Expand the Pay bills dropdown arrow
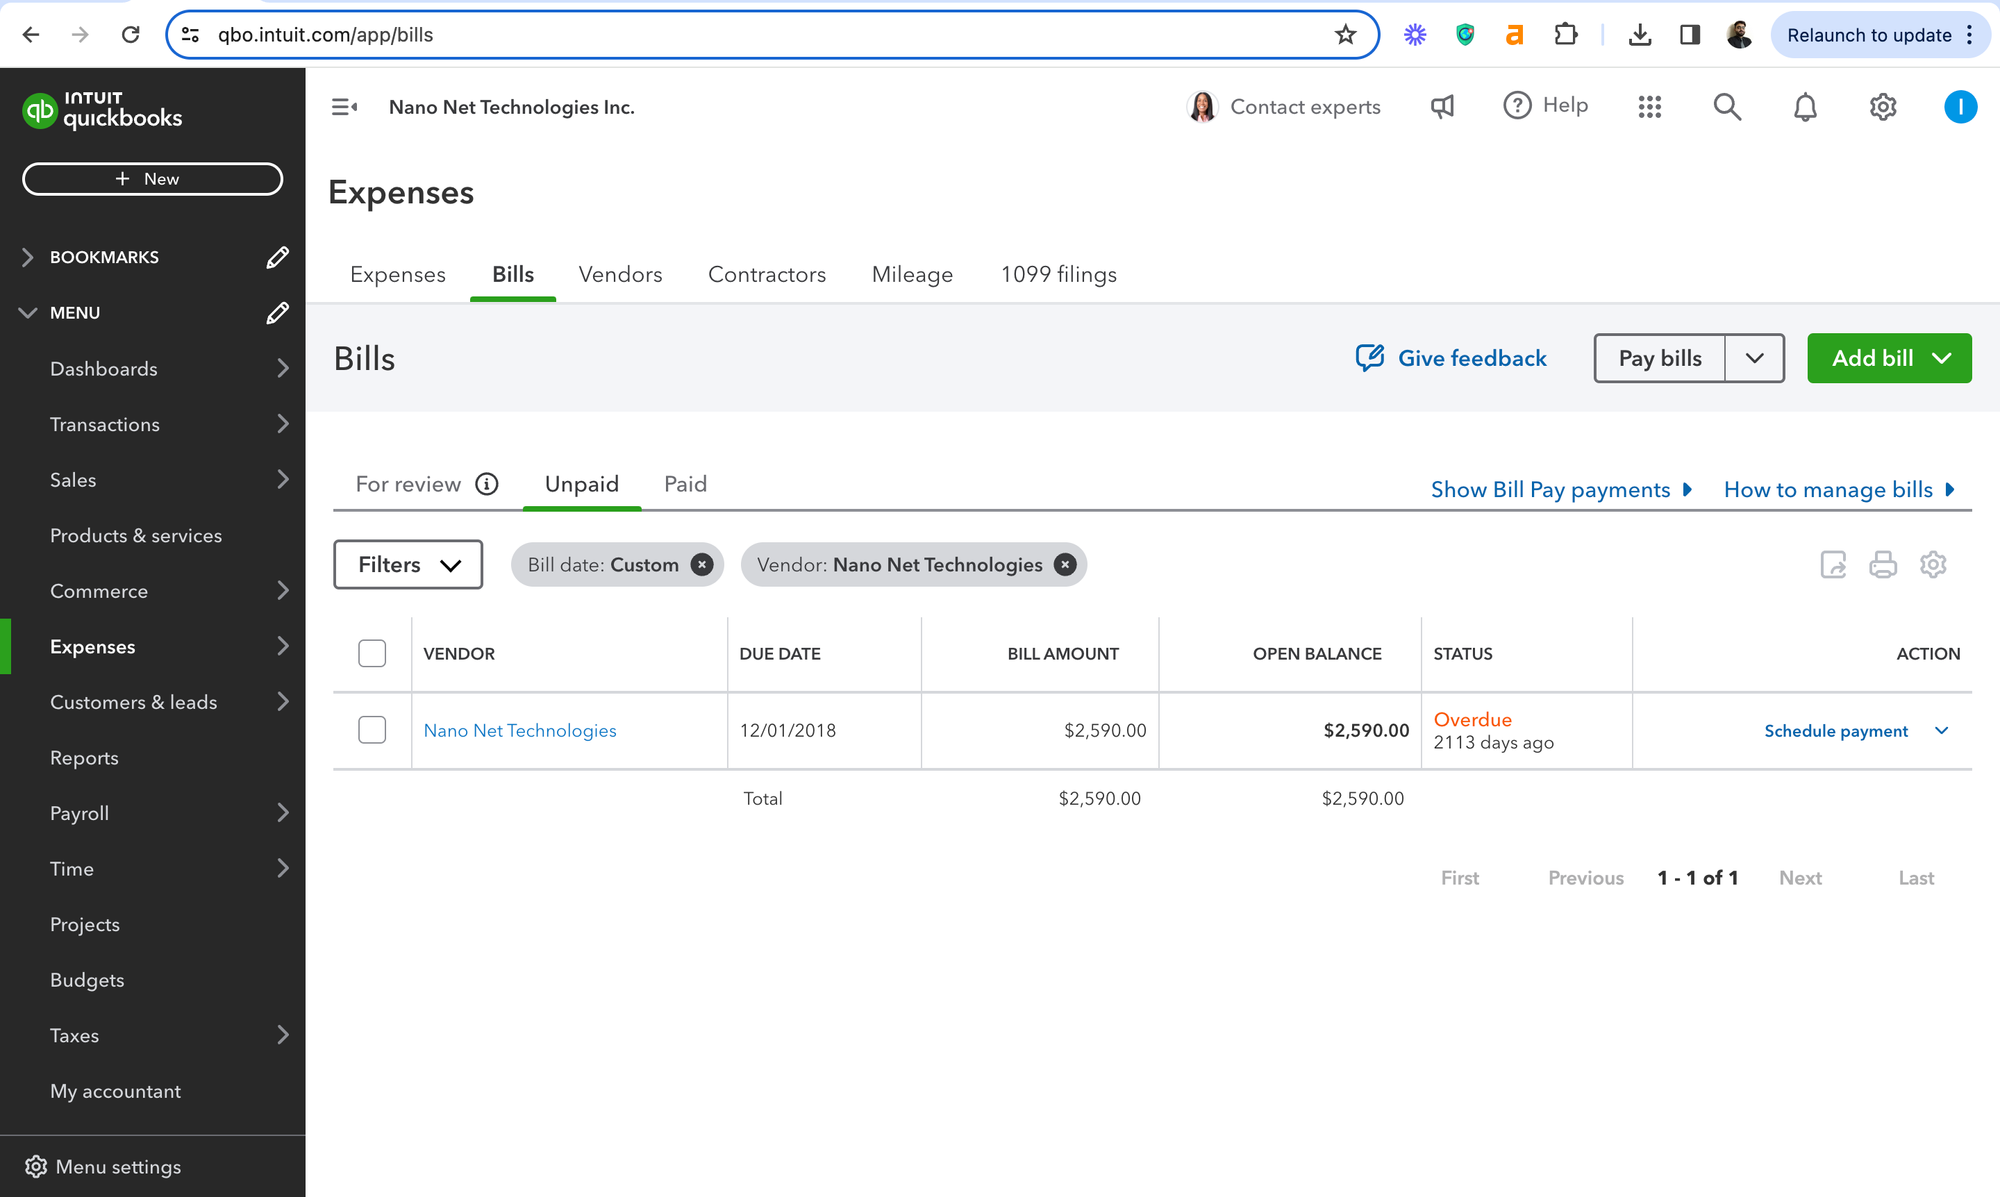The width and height of the screenshot is (2000, 1197). (x=1755, y=358)
